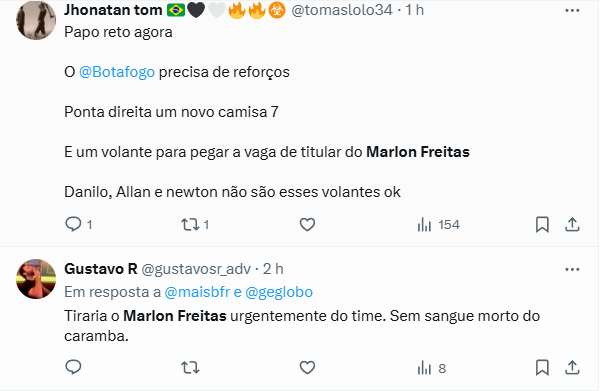
Task: Bookmark Jhonatan tom's tweet
Action: point(542,224)
